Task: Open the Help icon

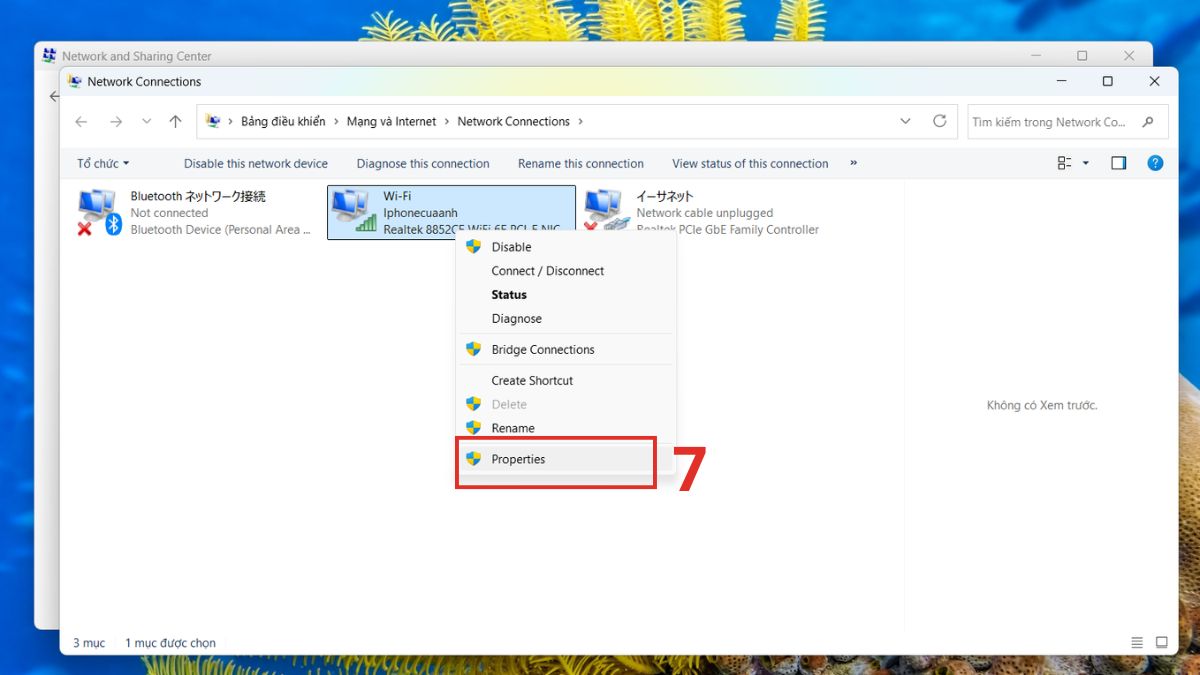Action: pyautogui.click(x=1155, y=163)
